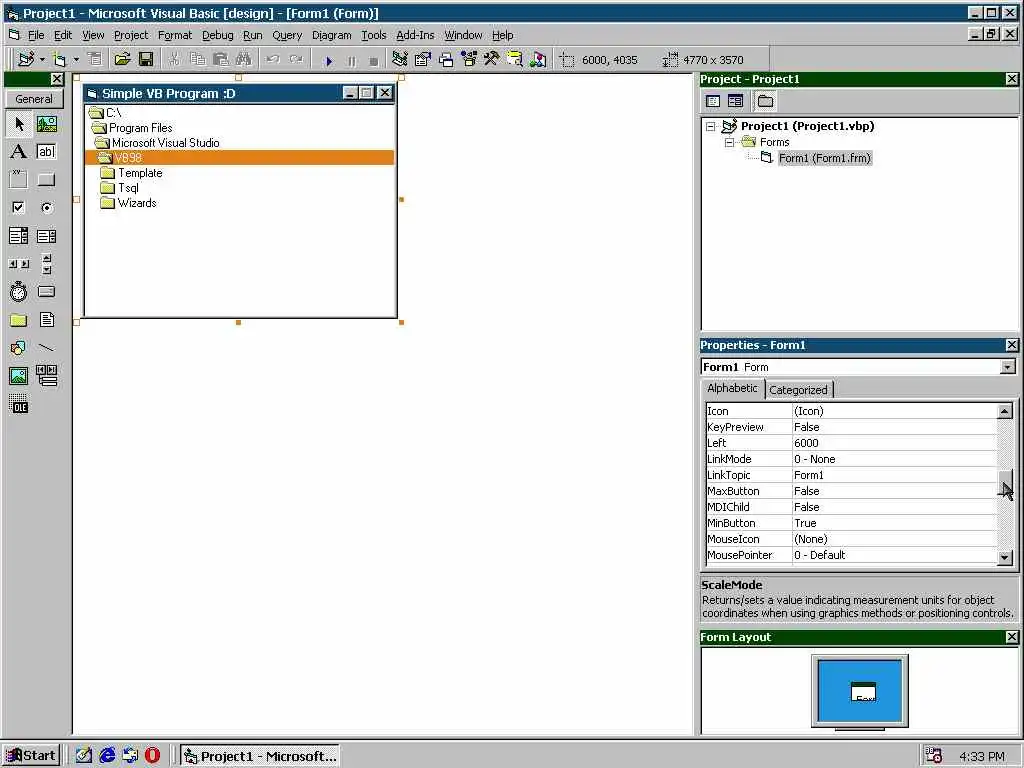Launch Opera from quick launch

click(x=152, y=756)
